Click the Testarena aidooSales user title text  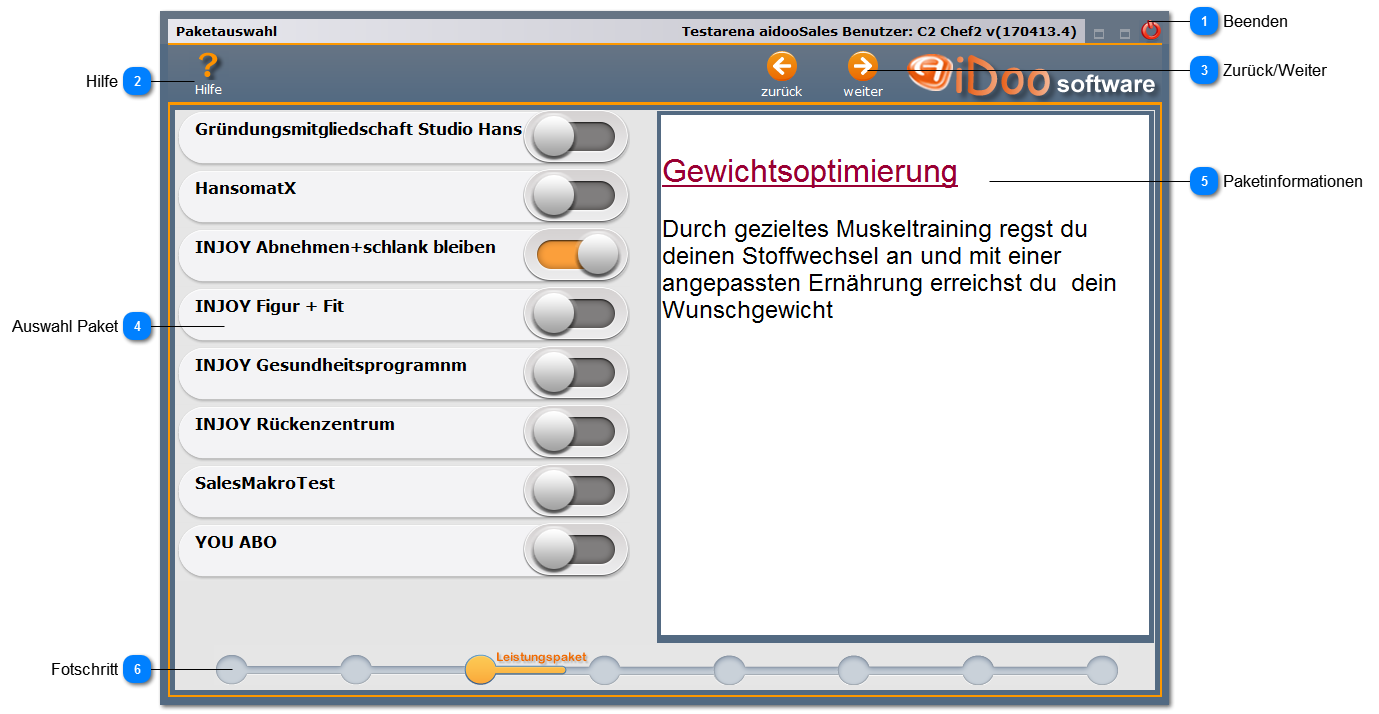(879, 31)
